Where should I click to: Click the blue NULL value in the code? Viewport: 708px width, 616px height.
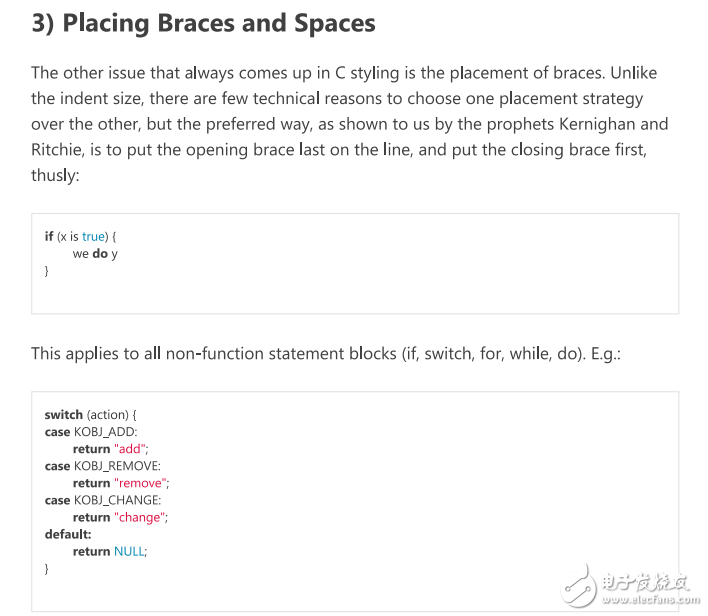point(130,551)
